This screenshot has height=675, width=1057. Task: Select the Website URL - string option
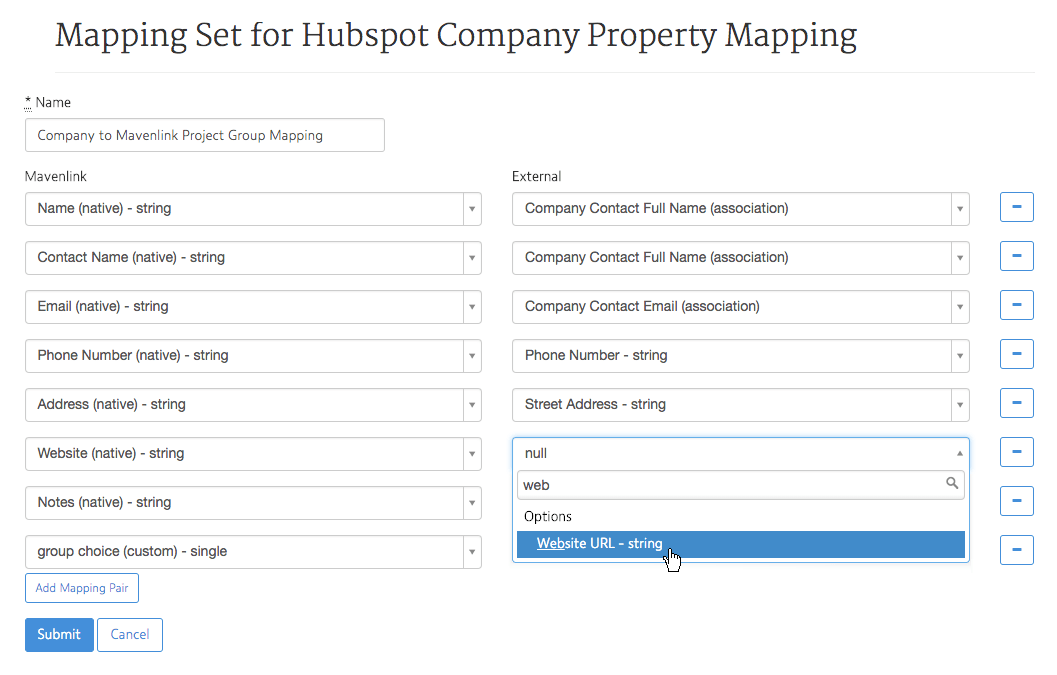(x=741, y=544)
